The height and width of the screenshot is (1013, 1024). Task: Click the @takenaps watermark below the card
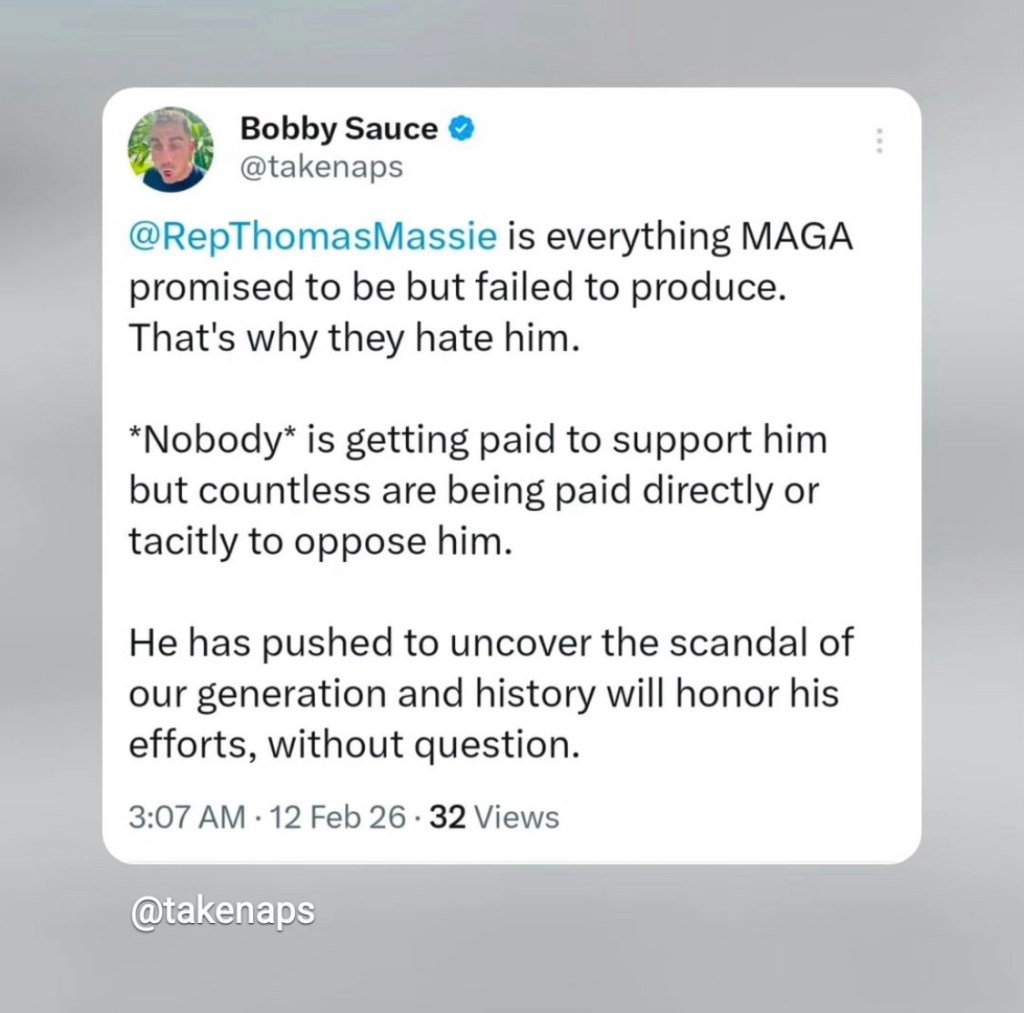(222, 910)
